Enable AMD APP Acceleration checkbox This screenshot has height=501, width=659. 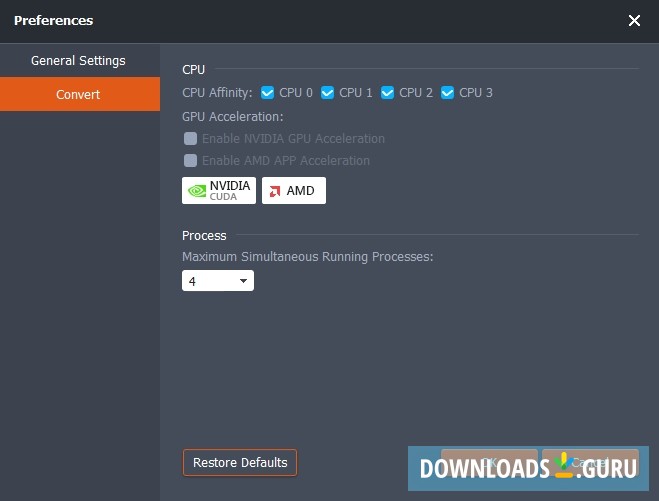(190, 160)
